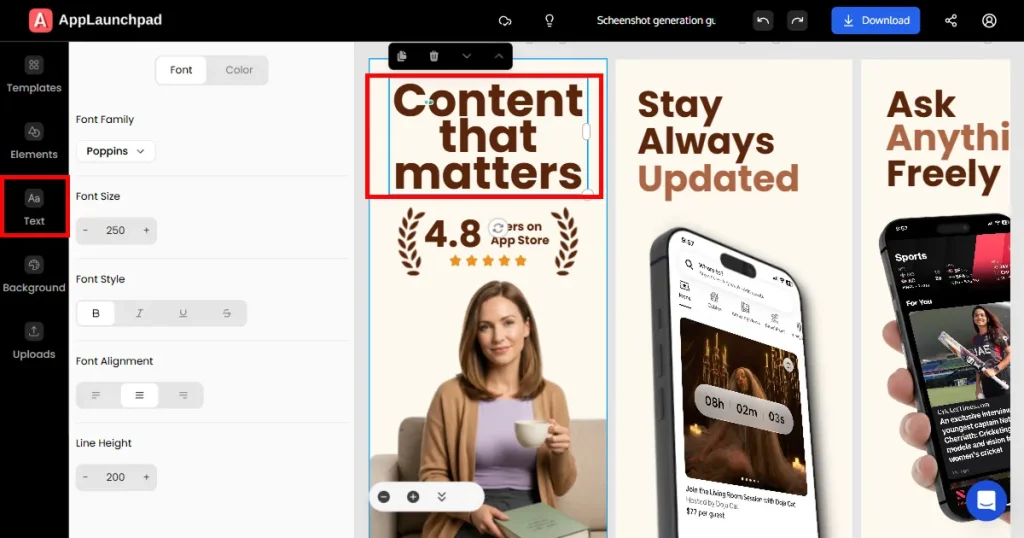Click the font size value 250
1024x538 pixels.
pos(116,230)
